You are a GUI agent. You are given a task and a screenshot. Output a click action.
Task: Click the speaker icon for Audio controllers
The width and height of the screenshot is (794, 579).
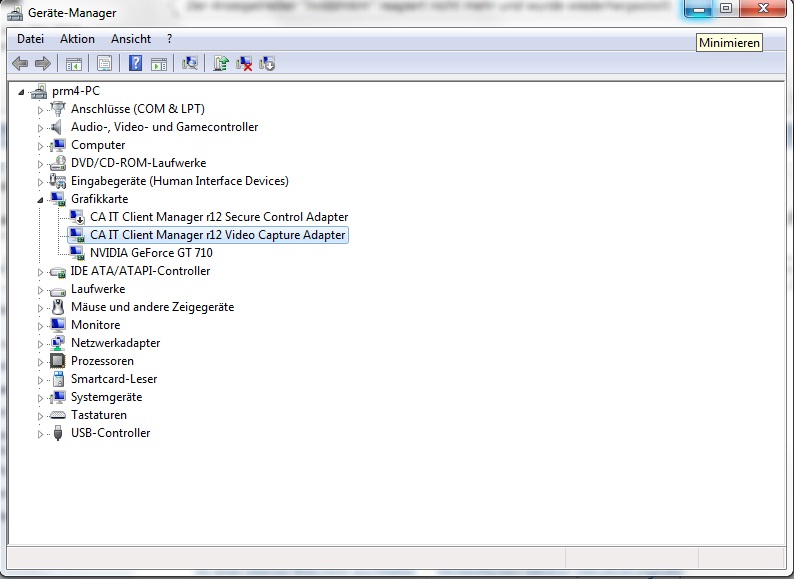pyautogui.click(x=57, y=127)
